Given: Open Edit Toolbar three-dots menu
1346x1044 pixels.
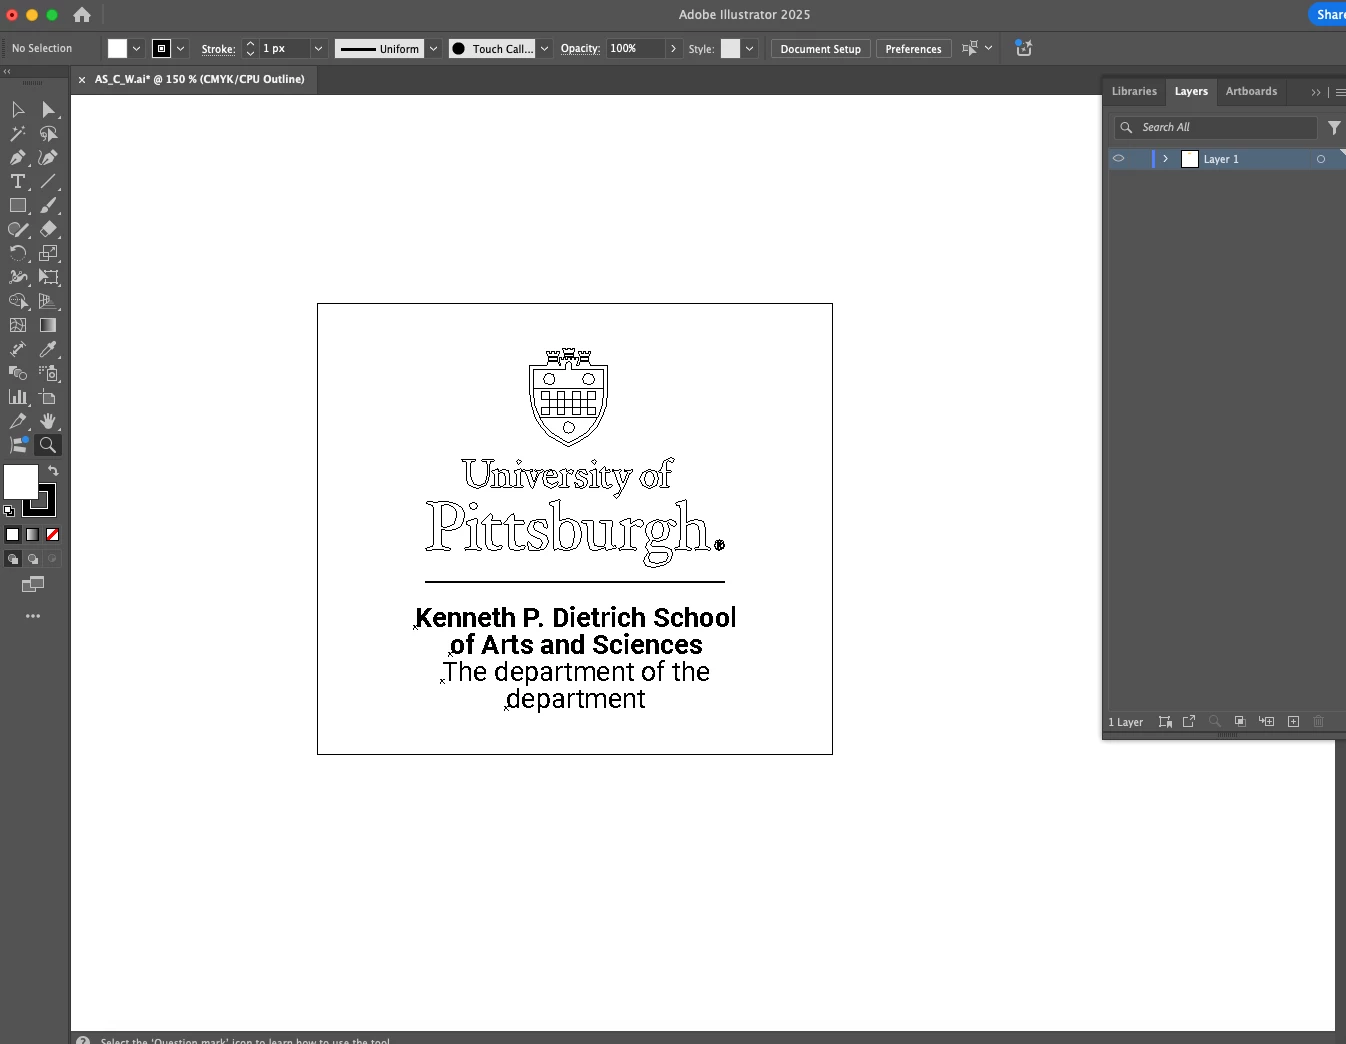Looking at the screenshot, I should [x=33, y=616].
